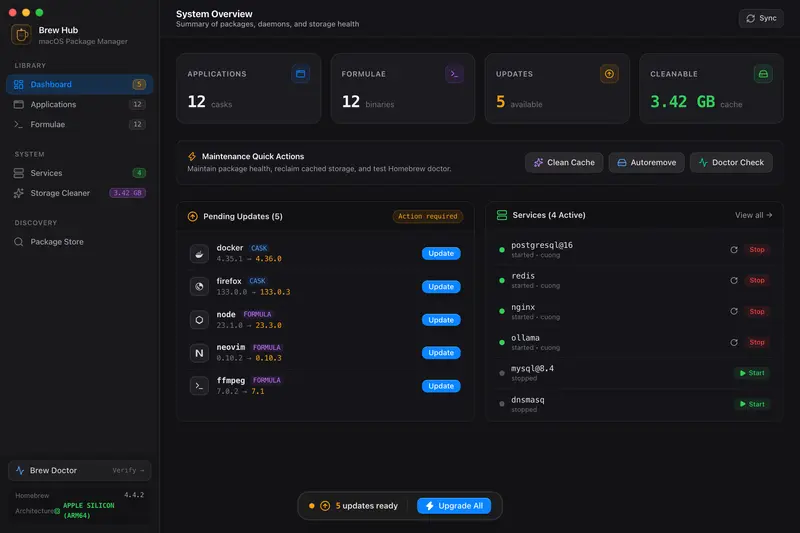Click the Storage Cleaner 3.42 GB badge
The image size is (800, 533).
[x=128, y=193]
